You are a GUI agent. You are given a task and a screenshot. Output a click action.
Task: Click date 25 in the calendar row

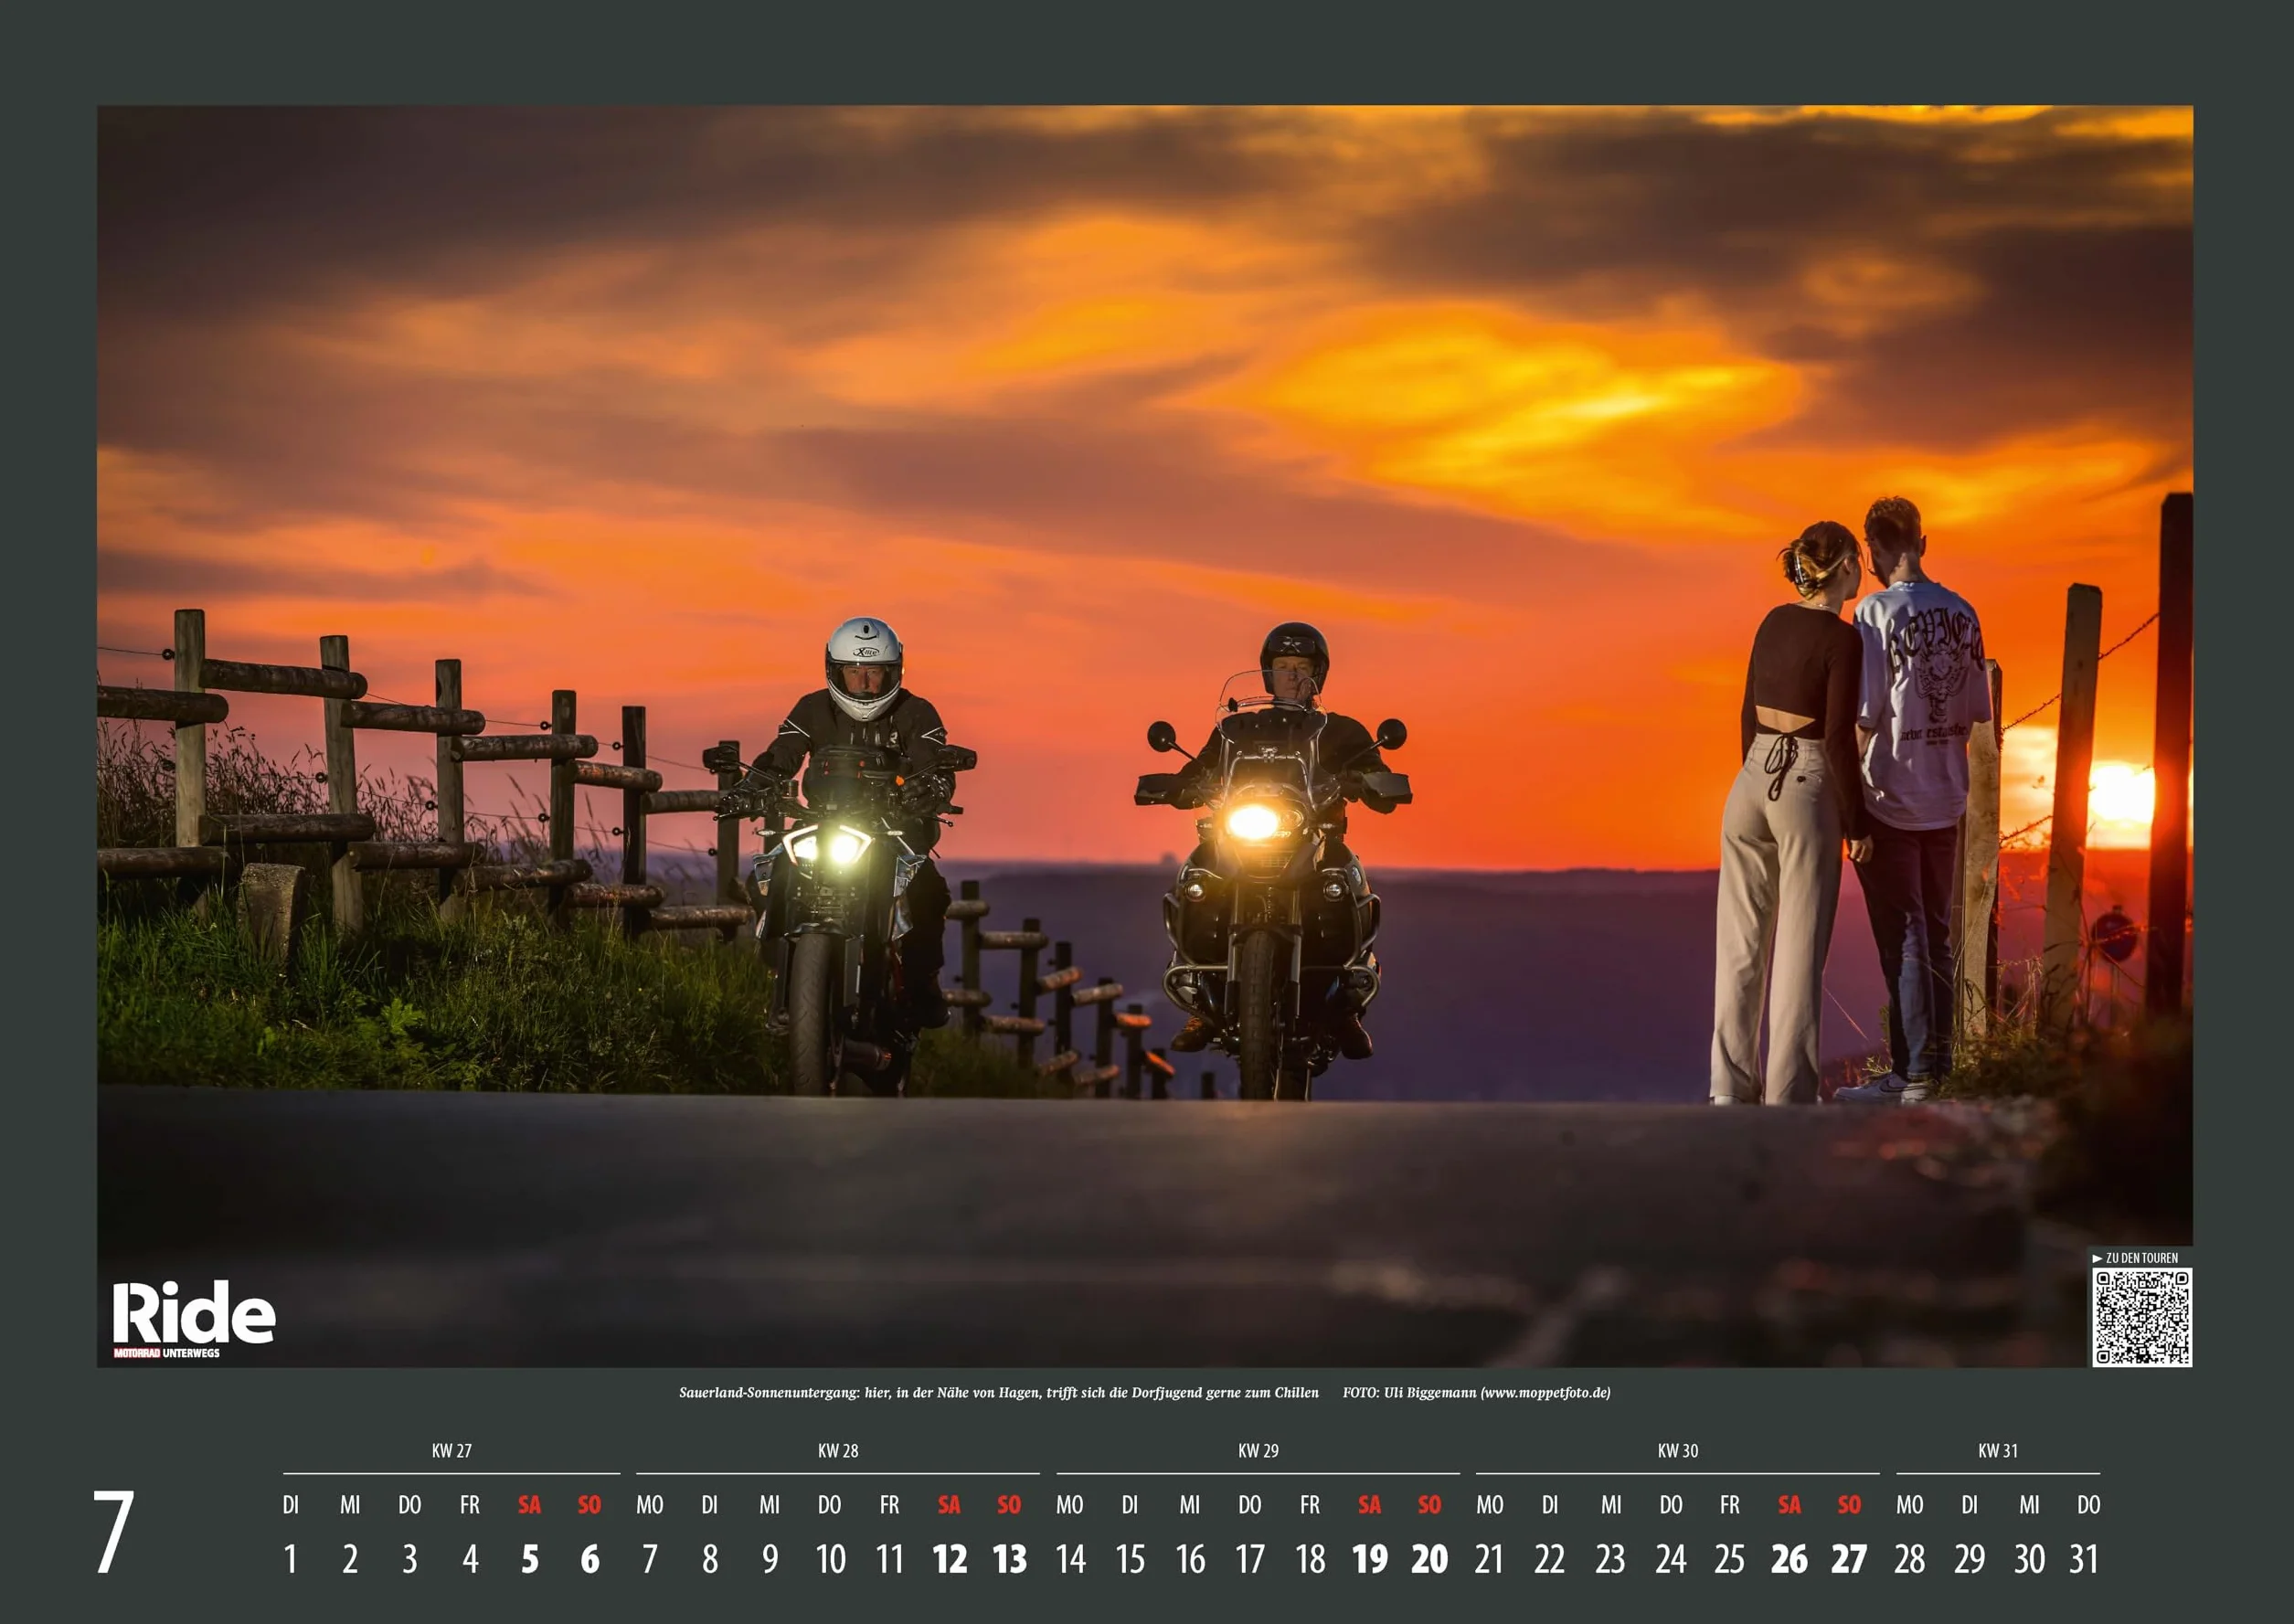[x=1729, y=1560]
